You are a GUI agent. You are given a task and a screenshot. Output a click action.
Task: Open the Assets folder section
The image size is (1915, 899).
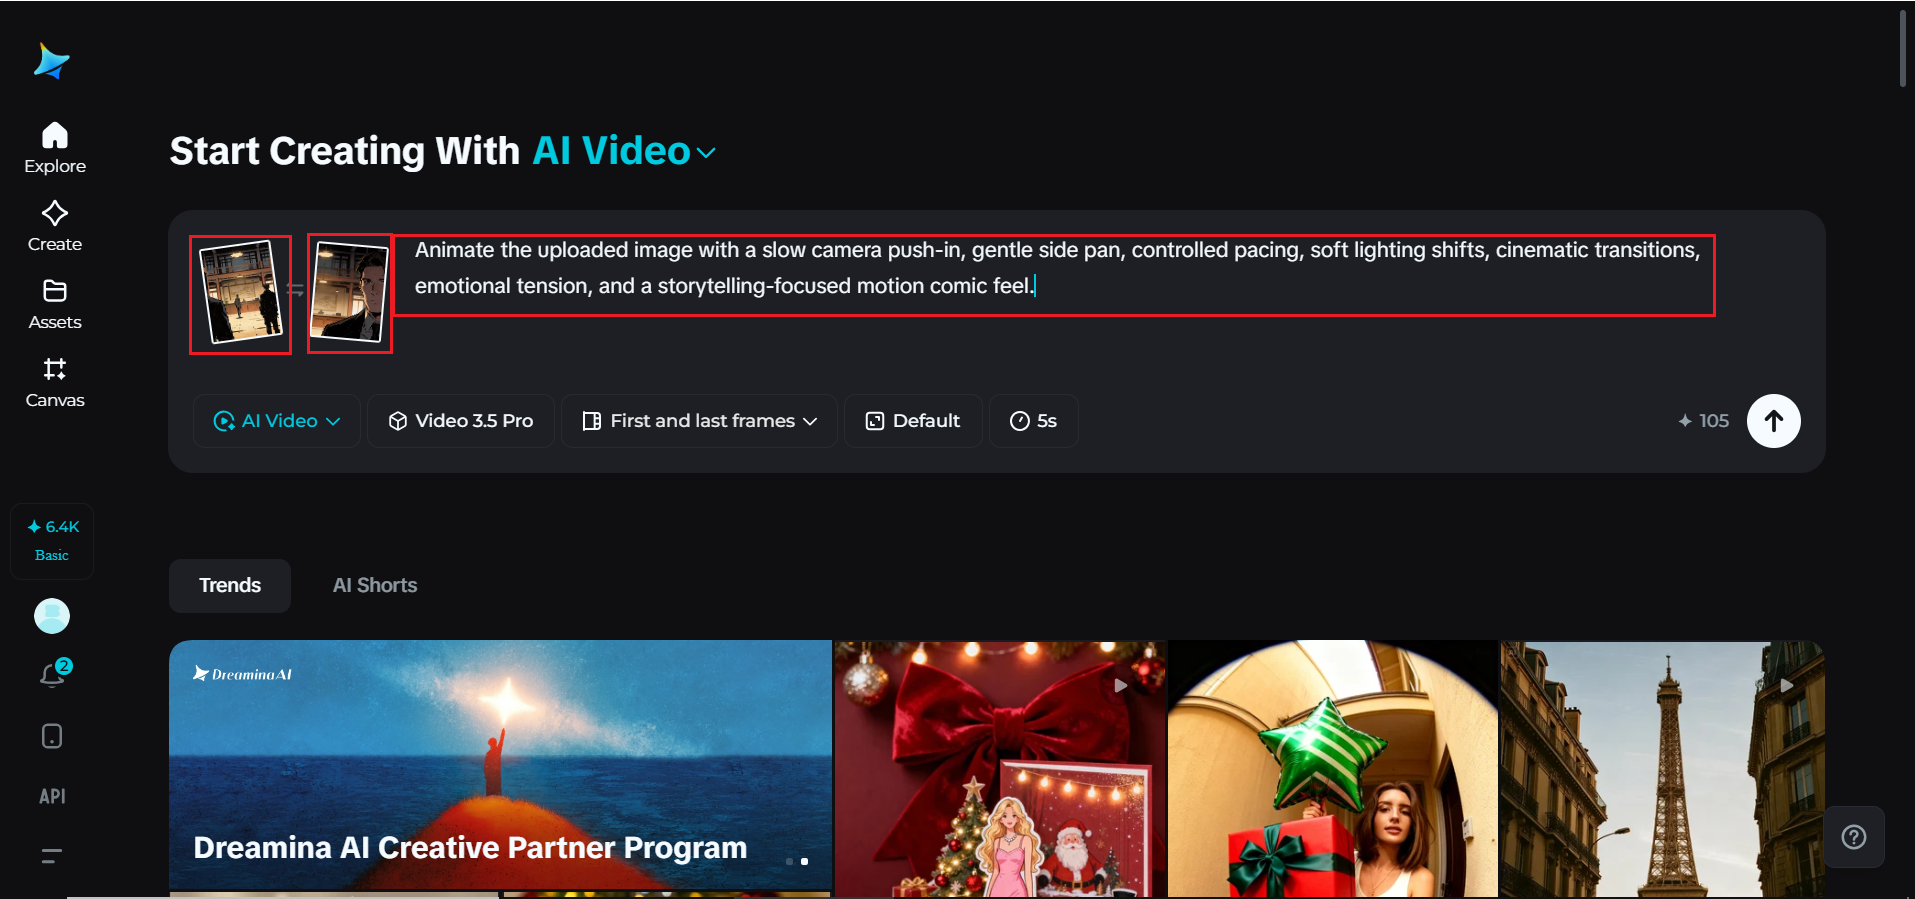point(55,304)
